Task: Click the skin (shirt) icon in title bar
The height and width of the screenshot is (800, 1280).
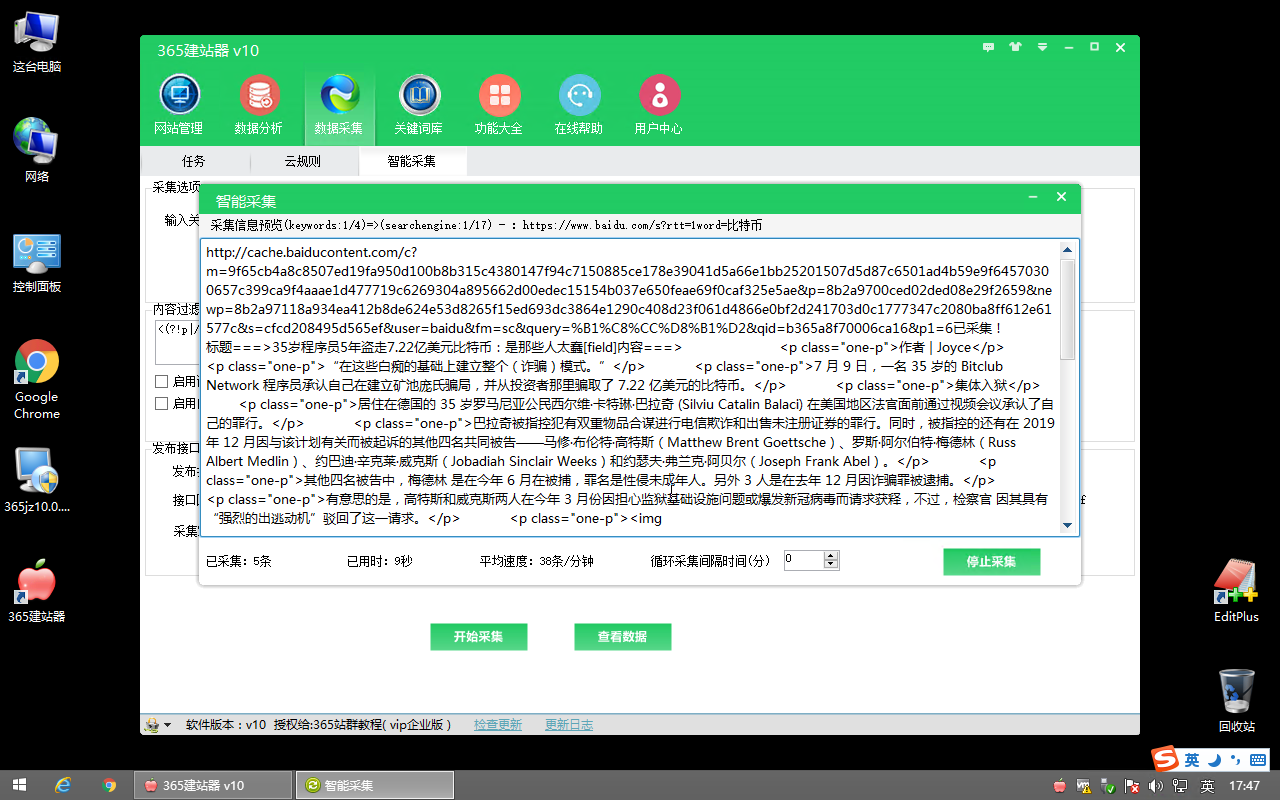Action: tap(1015, 47)
